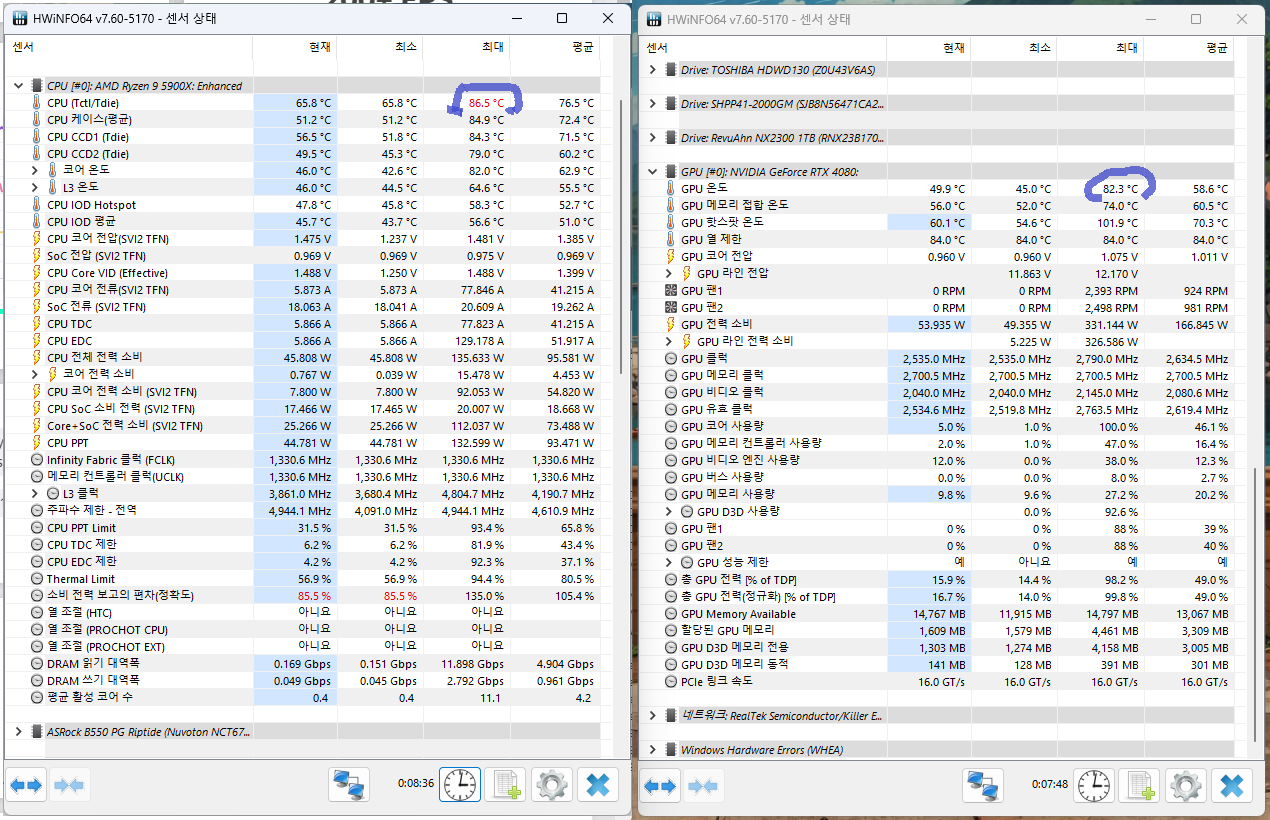
Task: Select the 소비 전력 보고의 편차(정확도) row
Action: click(303, 596)
